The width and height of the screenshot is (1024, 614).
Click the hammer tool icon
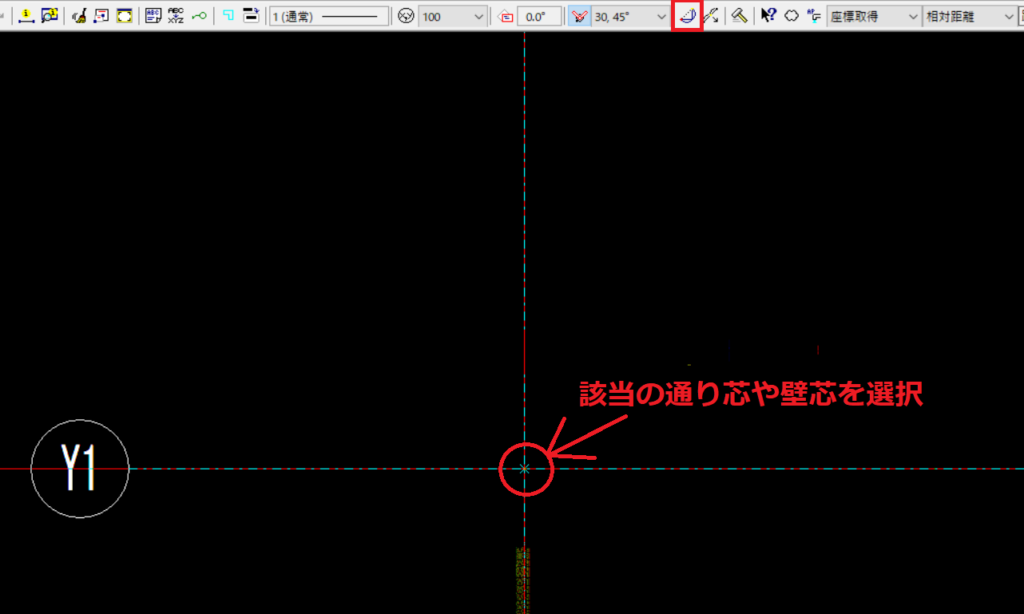pyautogui.click(x=739, y=16)
